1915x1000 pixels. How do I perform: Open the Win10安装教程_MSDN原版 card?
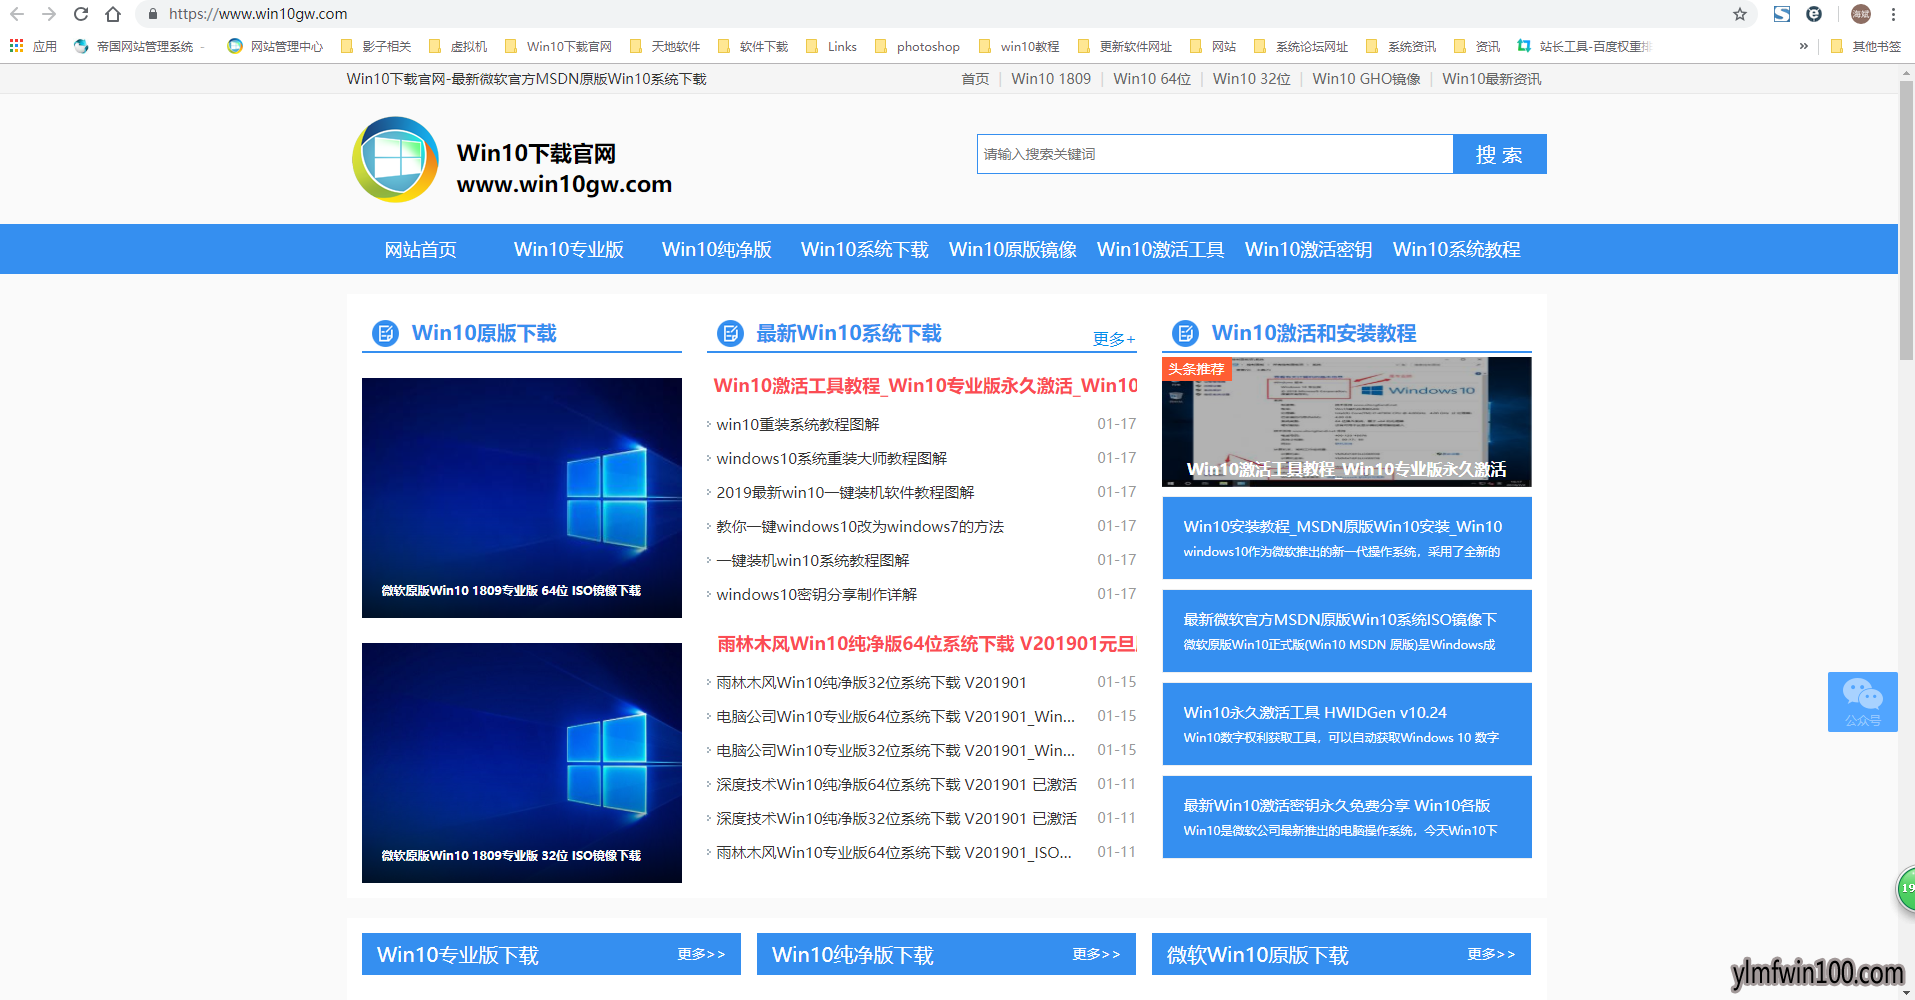pos(1347,538)
